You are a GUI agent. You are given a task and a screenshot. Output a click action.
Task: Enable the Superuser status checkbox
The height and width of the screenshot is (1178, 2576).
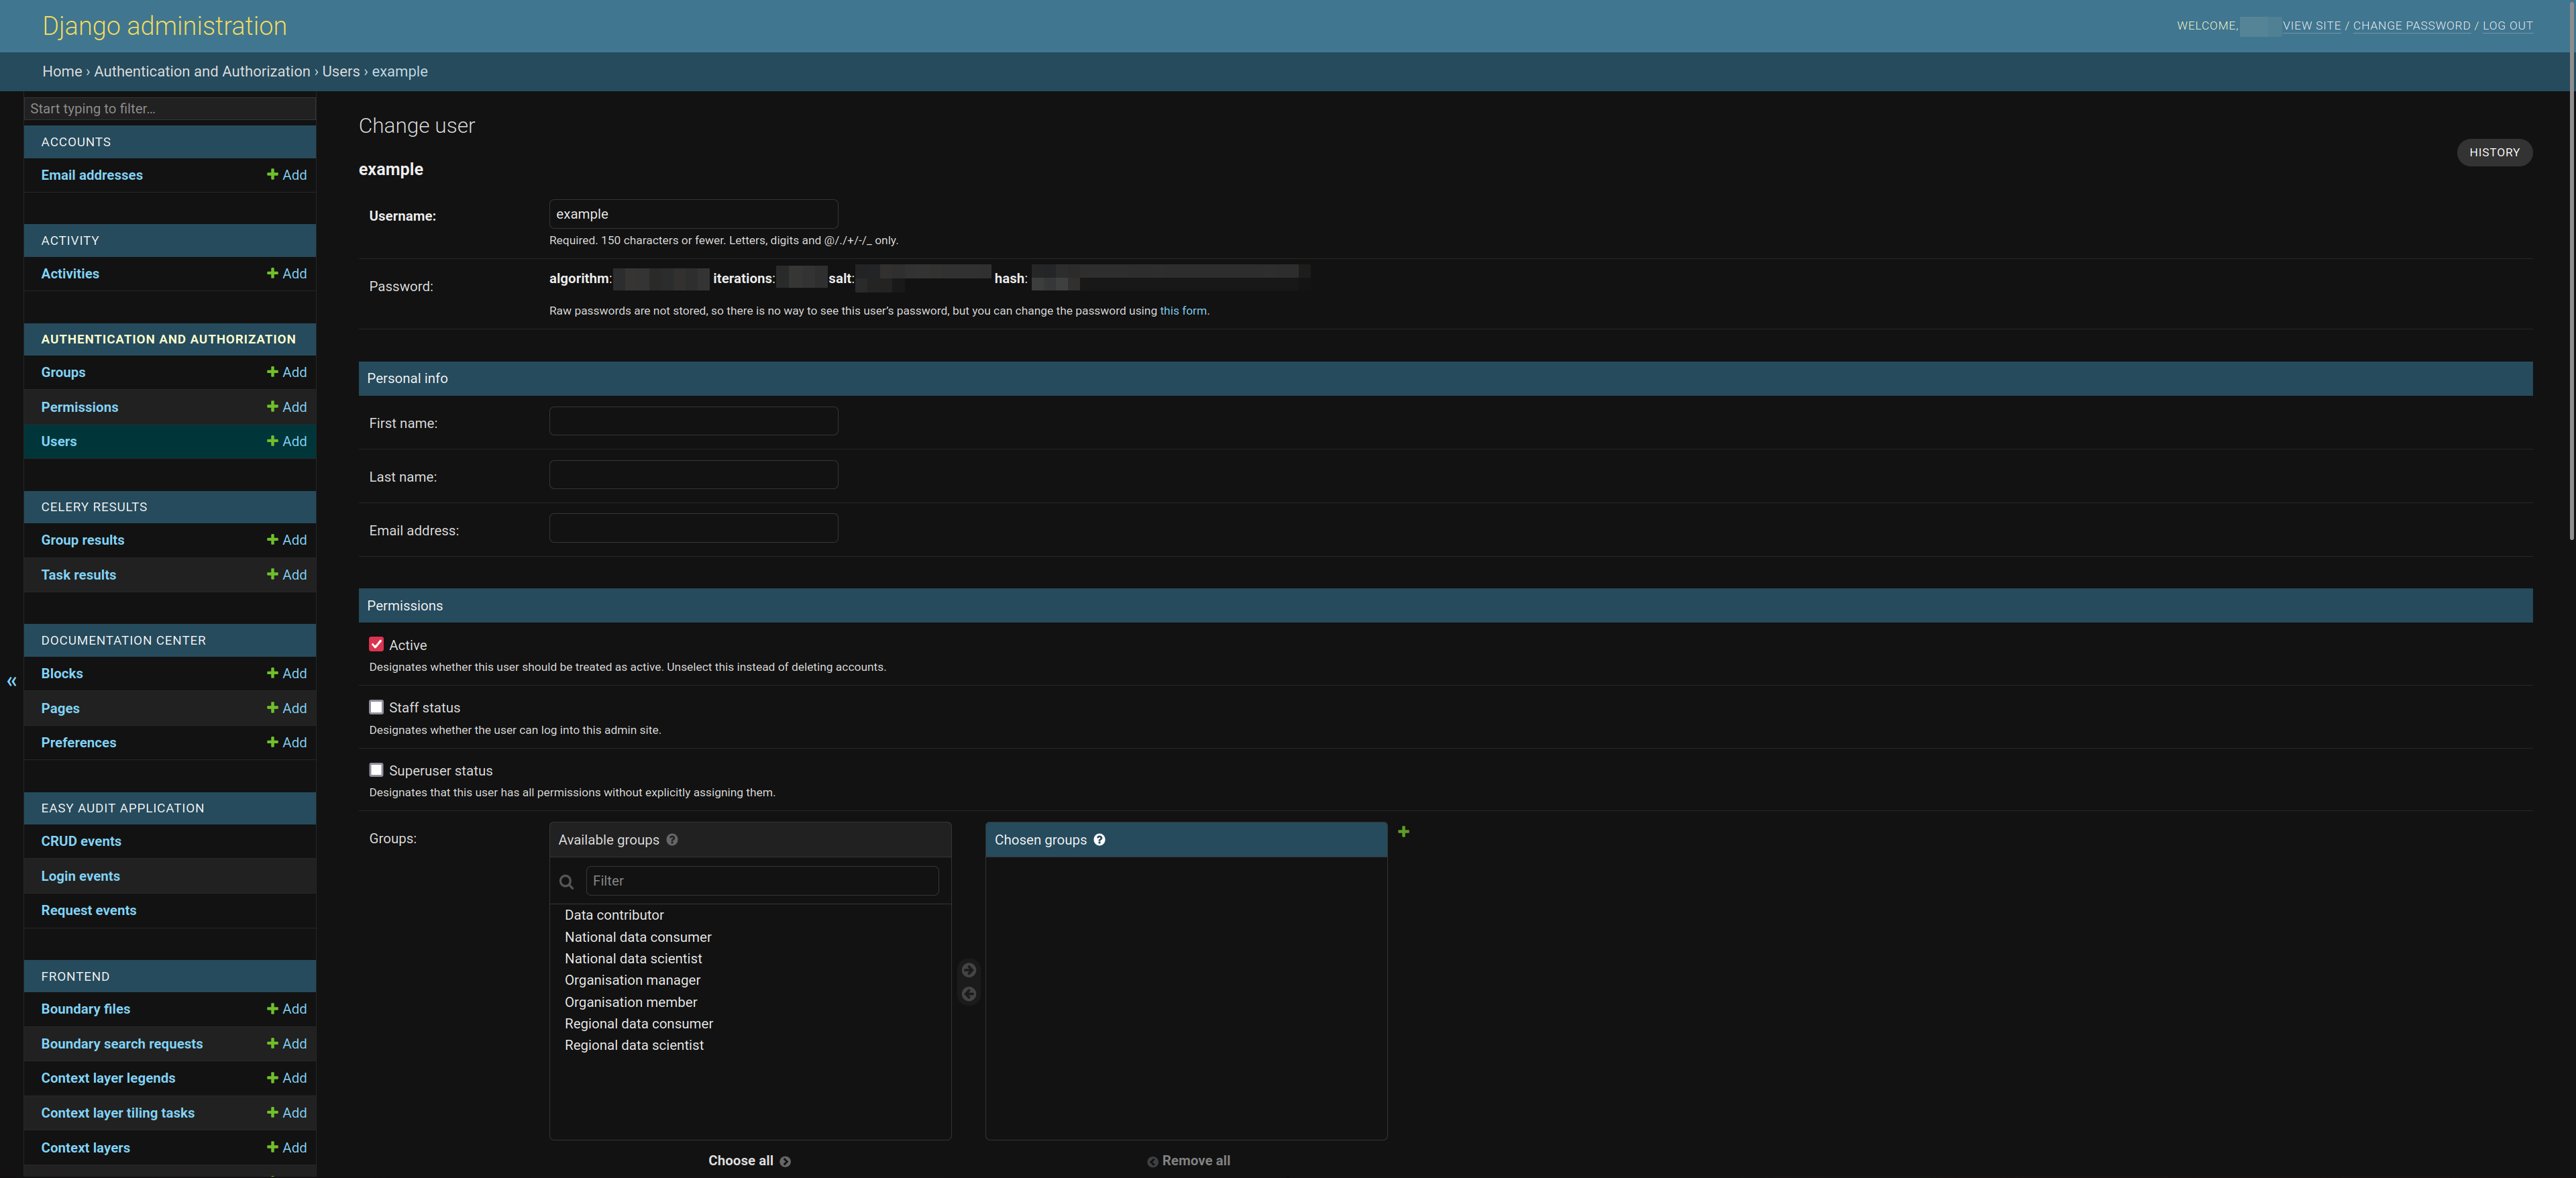[376, 770]
